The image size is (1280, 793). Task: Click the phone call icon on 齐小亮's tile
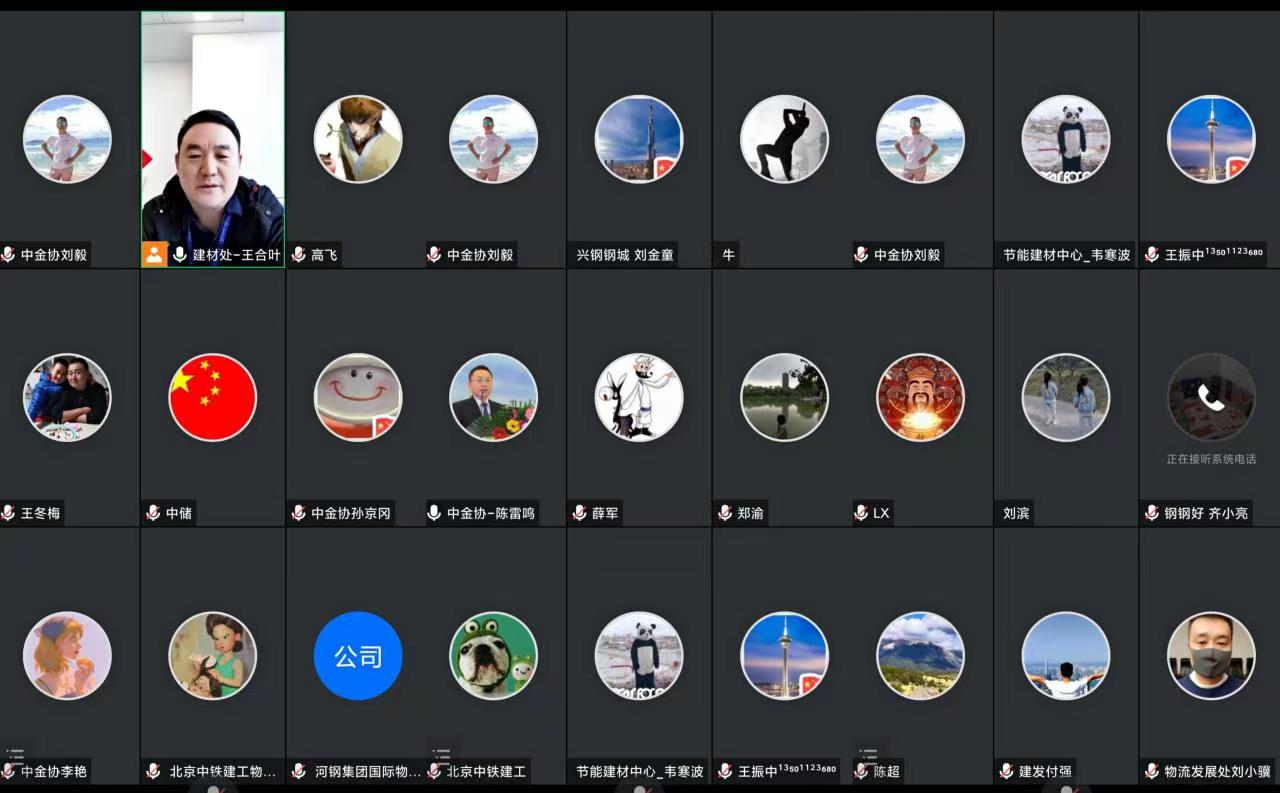coord(1211,398)
